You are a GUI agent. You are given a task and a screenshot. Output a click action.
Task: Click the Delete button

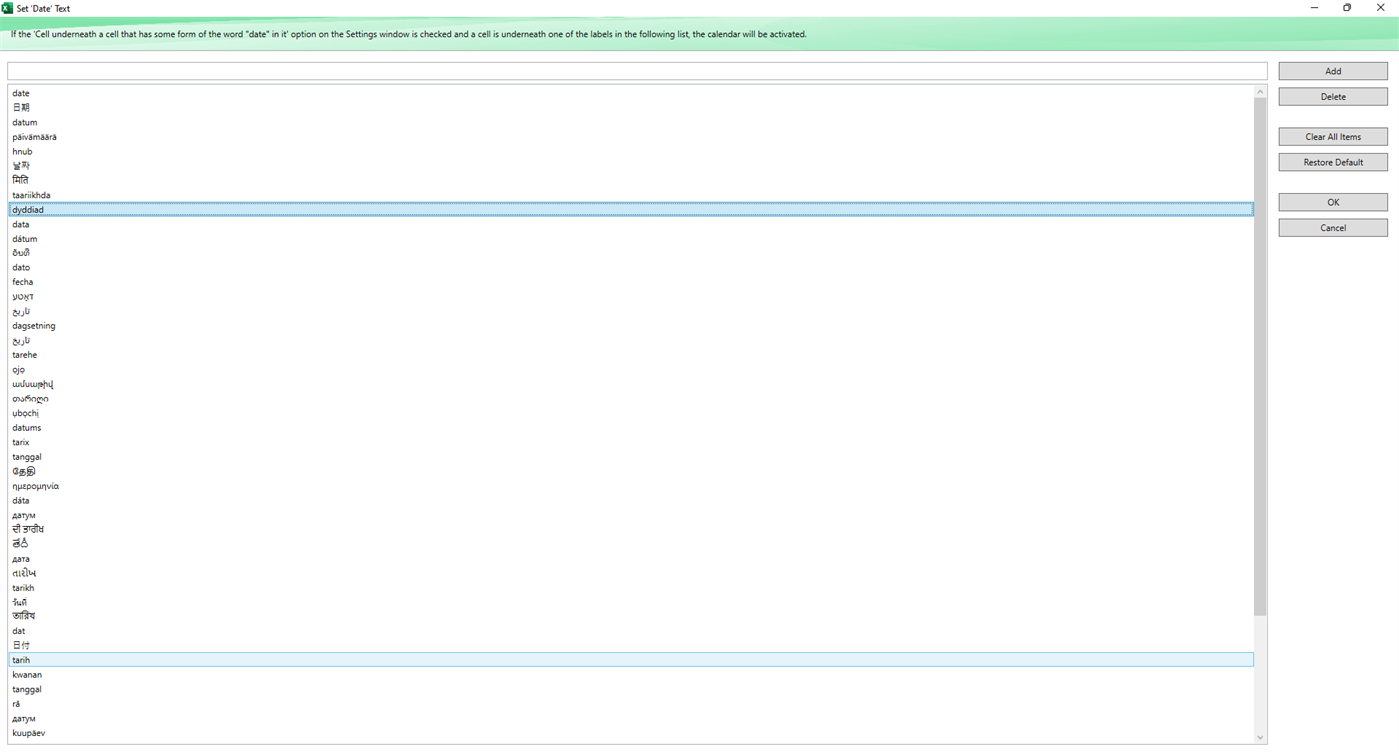tap(1332, 96)
